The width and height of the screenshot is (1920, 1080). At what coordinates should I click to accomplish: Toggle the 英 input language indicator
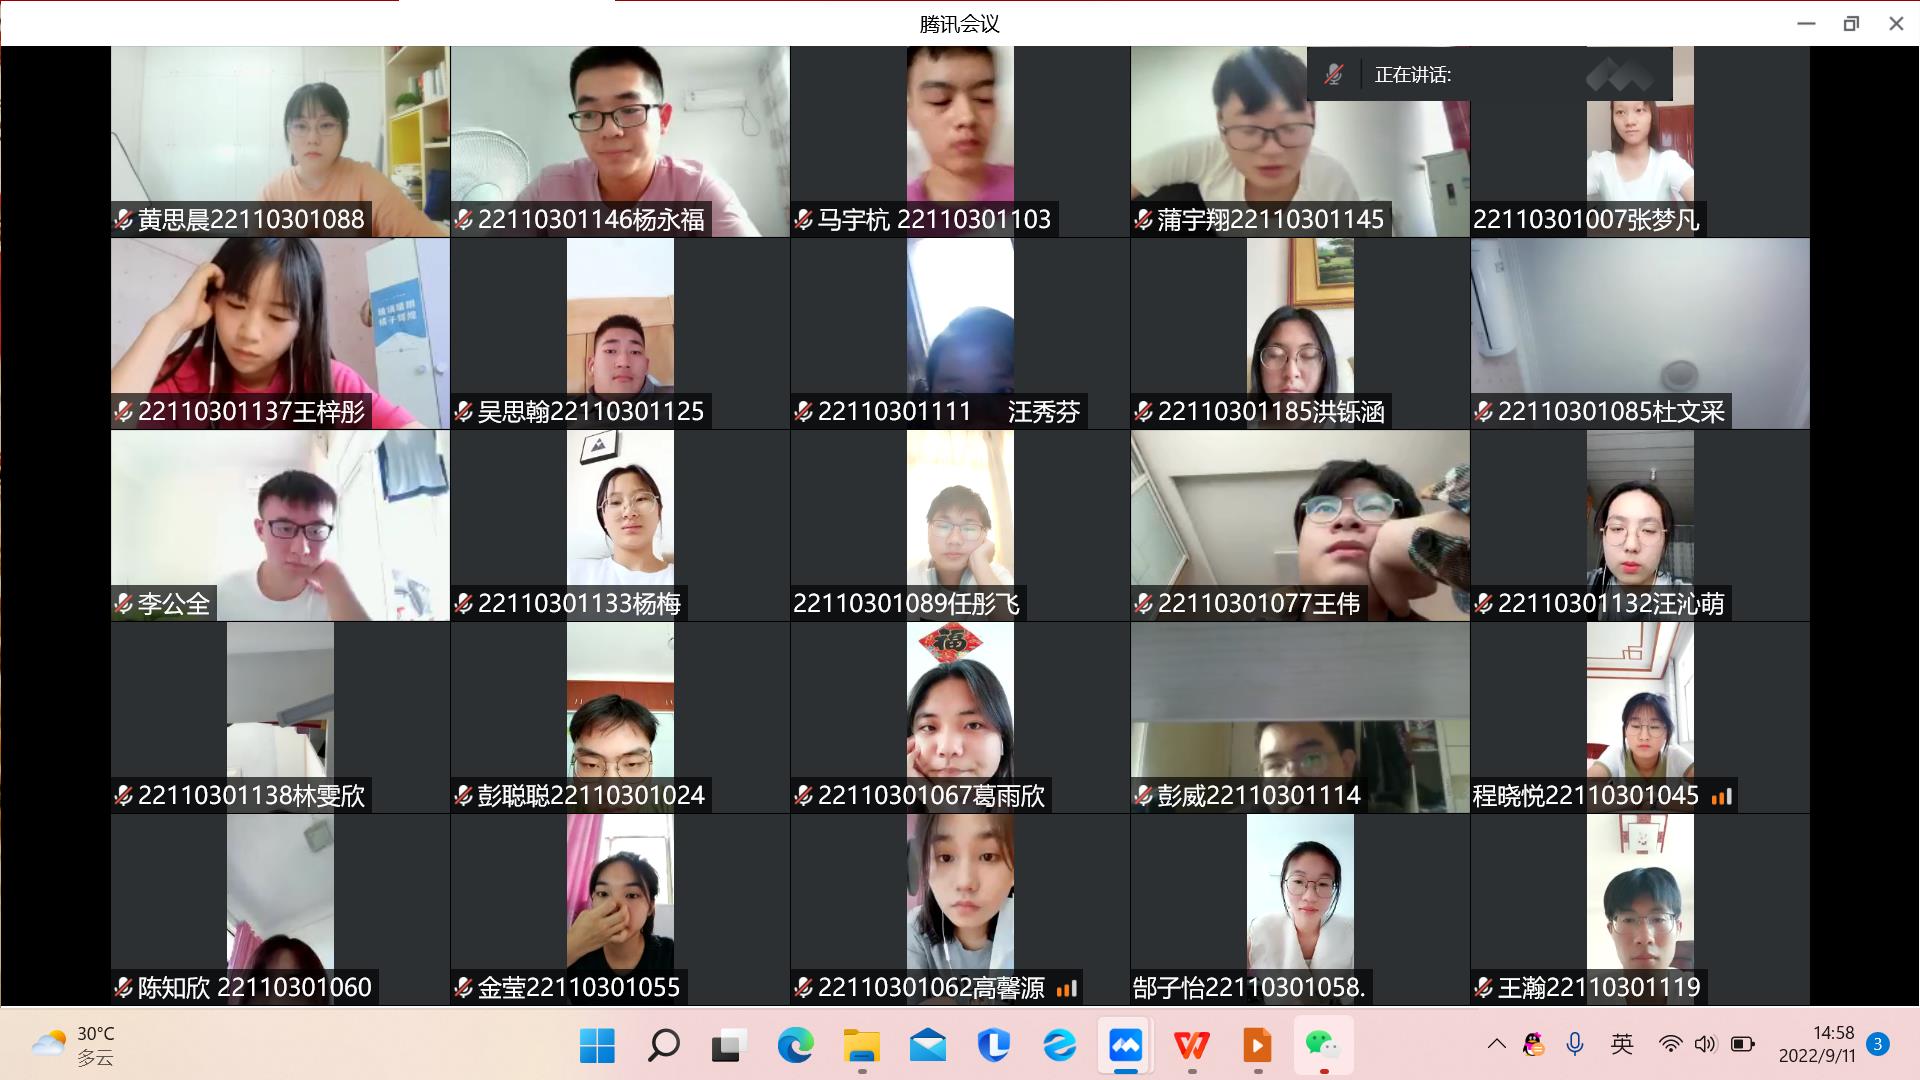(1622, 1045)
